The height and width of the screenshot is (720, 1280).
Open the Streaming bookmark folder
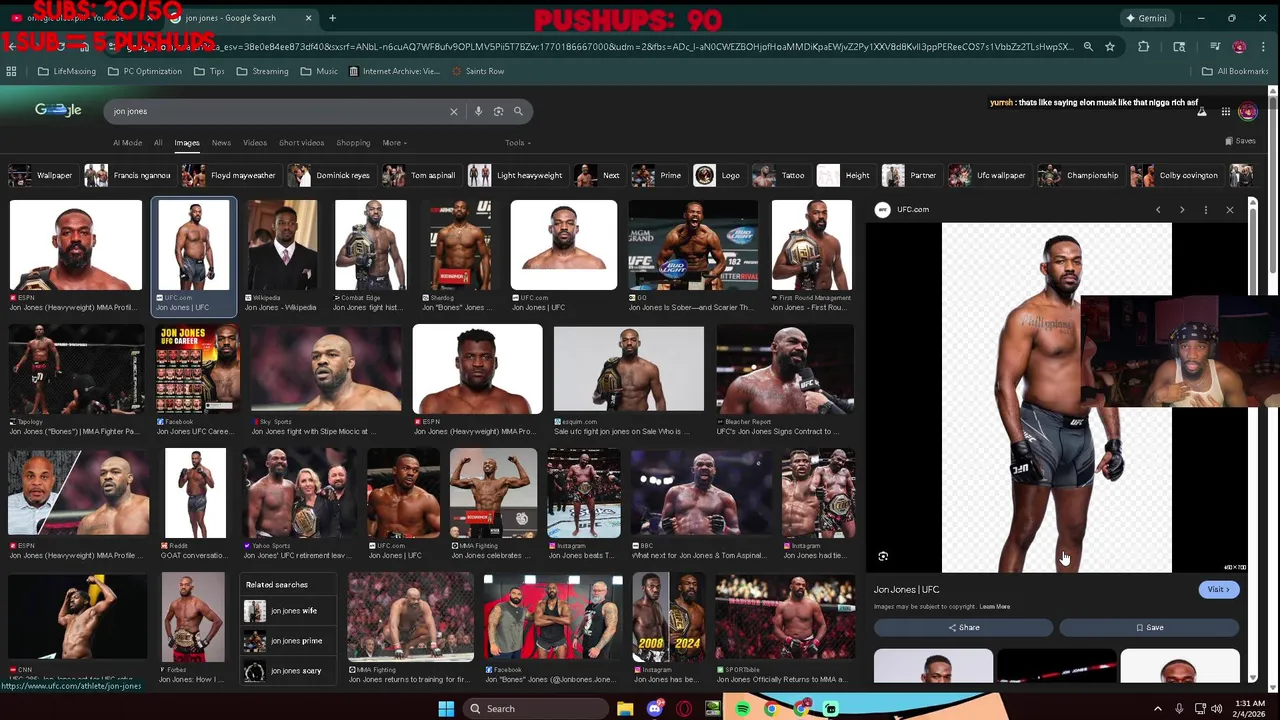click(262, 71)
